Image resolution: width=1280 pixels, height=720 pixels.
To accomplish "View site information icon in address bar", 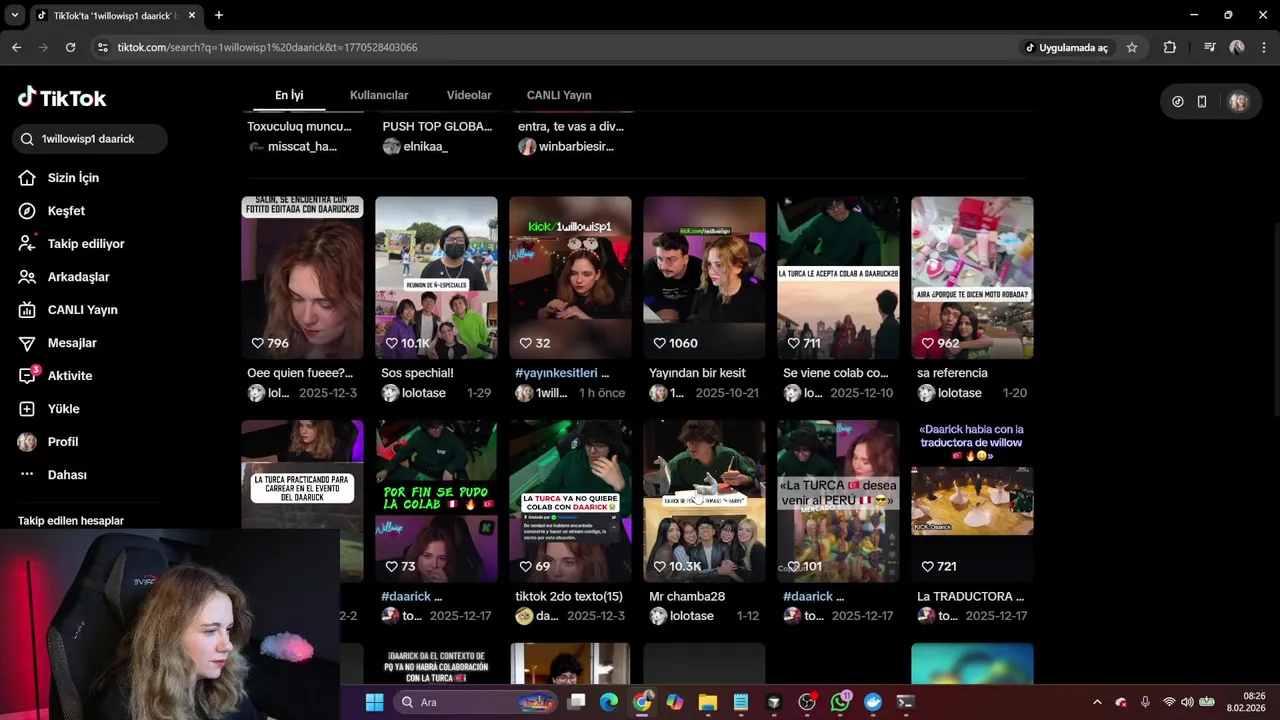I will [x=102, y=47].
